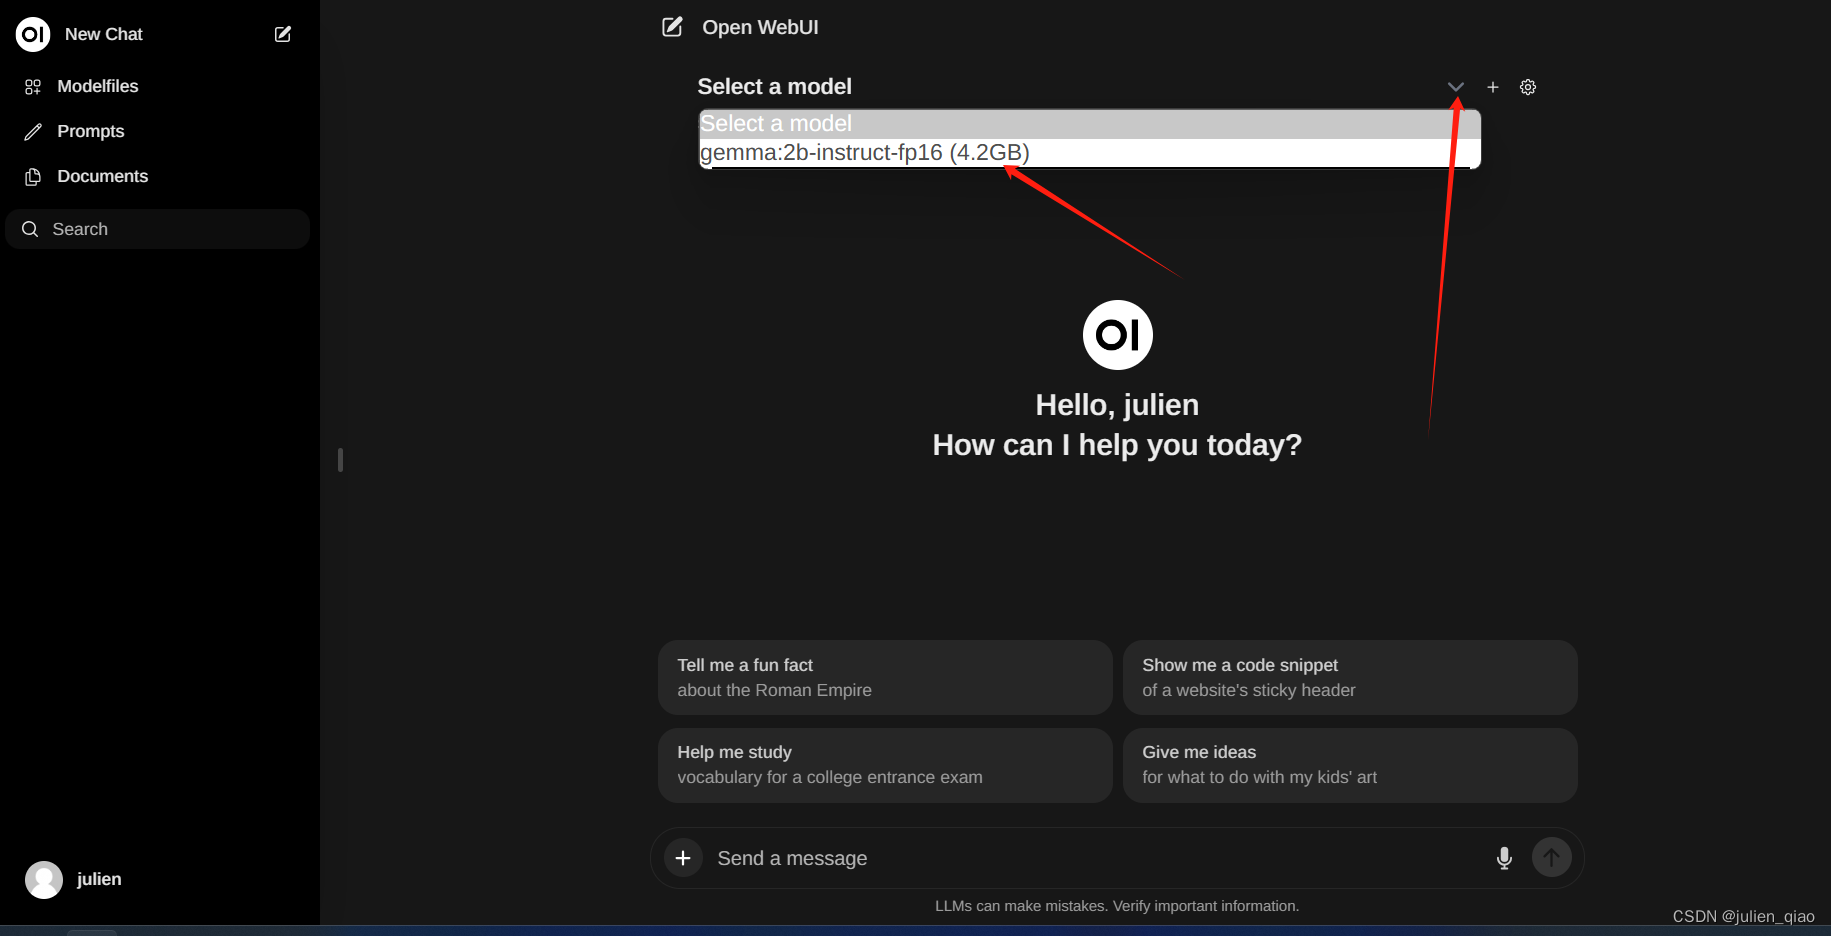Choose the 'Select a model' placeholder option

coord(1089,124)
